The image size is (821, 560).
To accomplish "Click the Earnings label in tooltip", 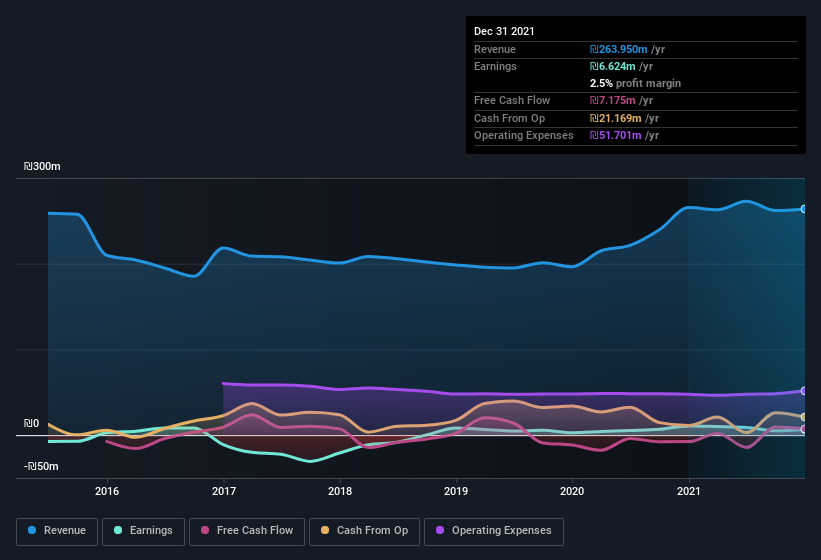I will coord(495,66).
